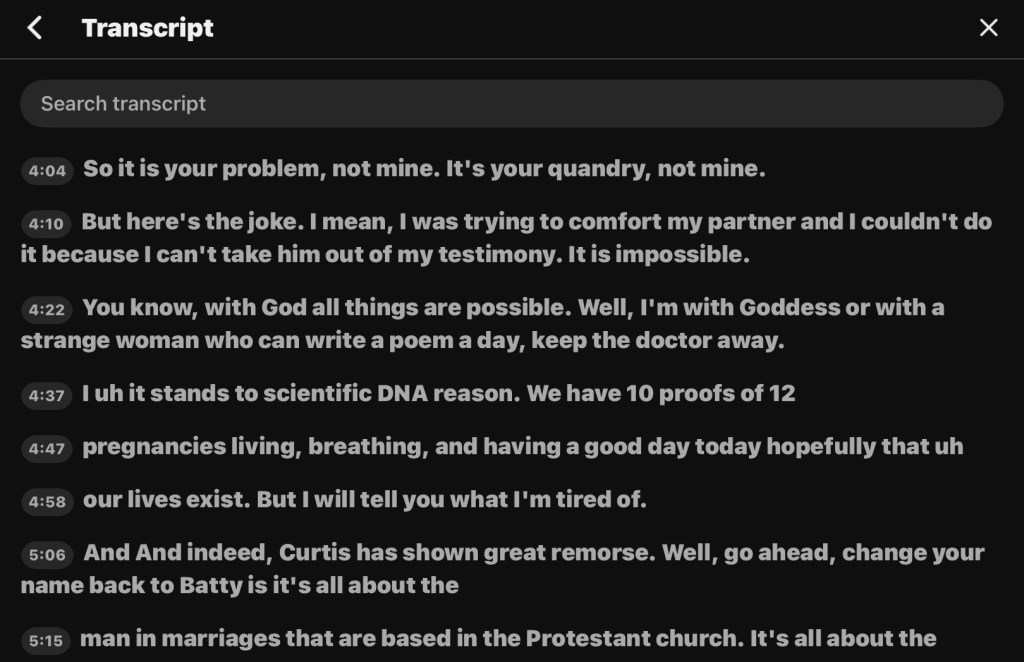Go back using the left arrow icon
This screenshot has width=1024, height=662.
coord(35,28)
